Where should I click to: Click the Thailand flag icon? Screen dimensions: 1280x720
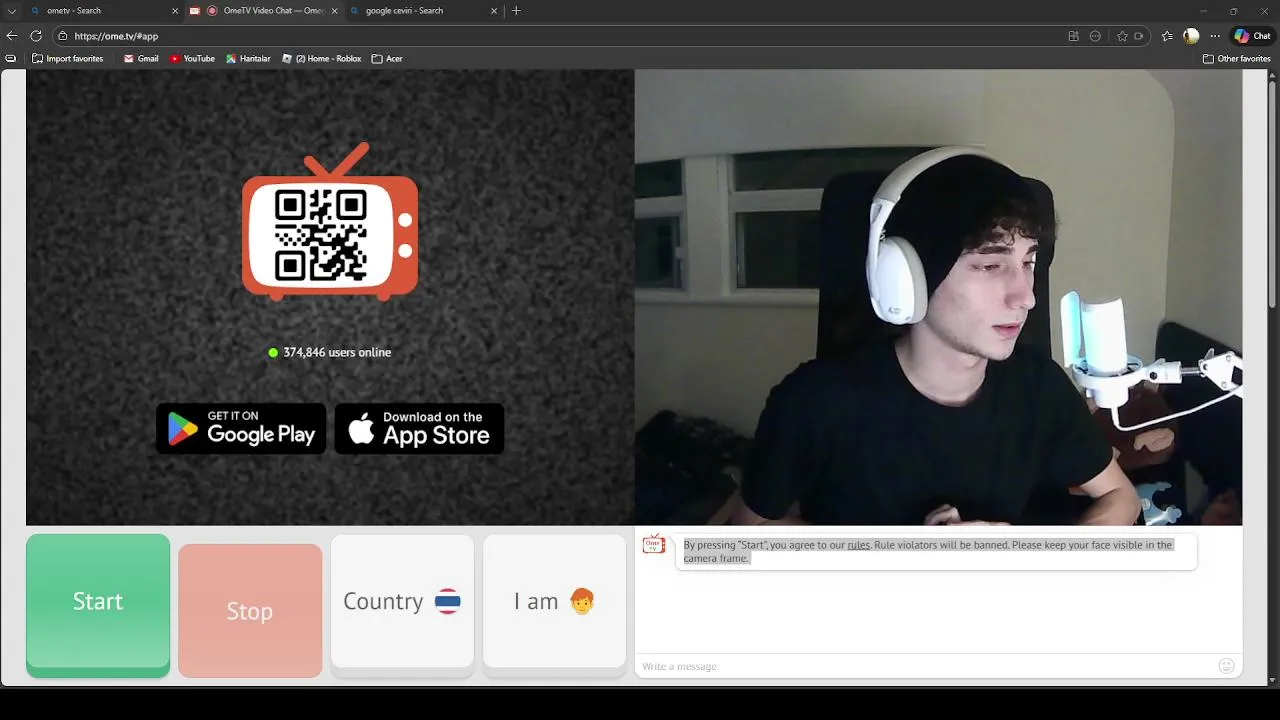pos(447,601)
